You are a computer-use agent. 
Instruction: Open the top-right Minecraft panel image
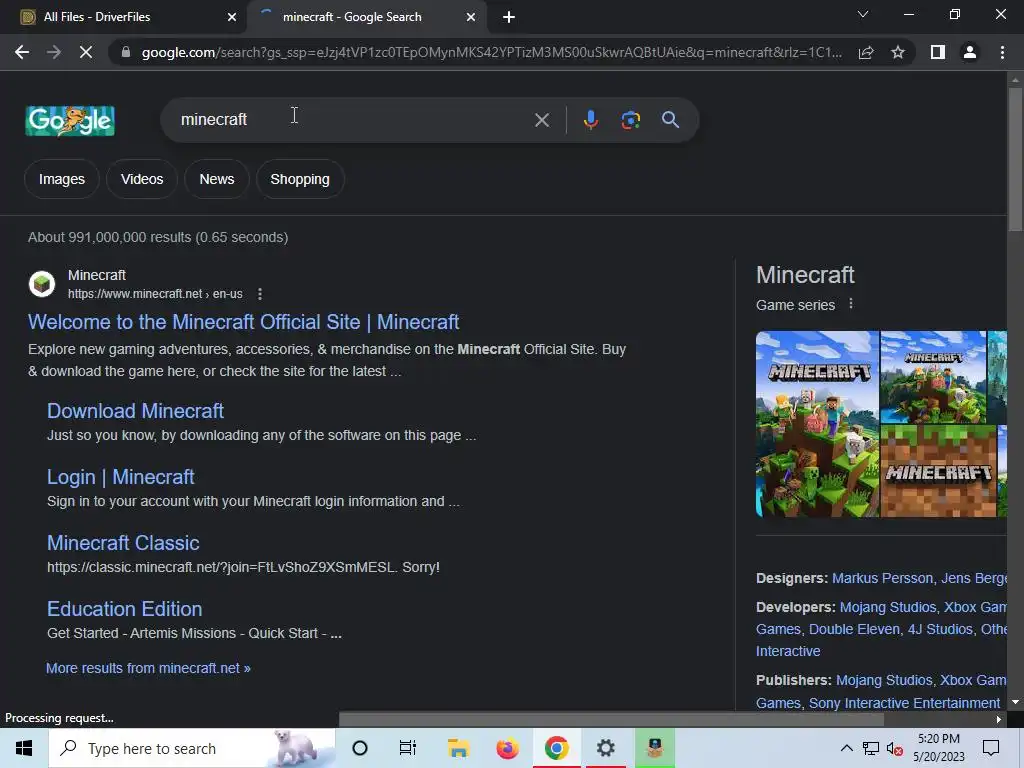(933, 377)
